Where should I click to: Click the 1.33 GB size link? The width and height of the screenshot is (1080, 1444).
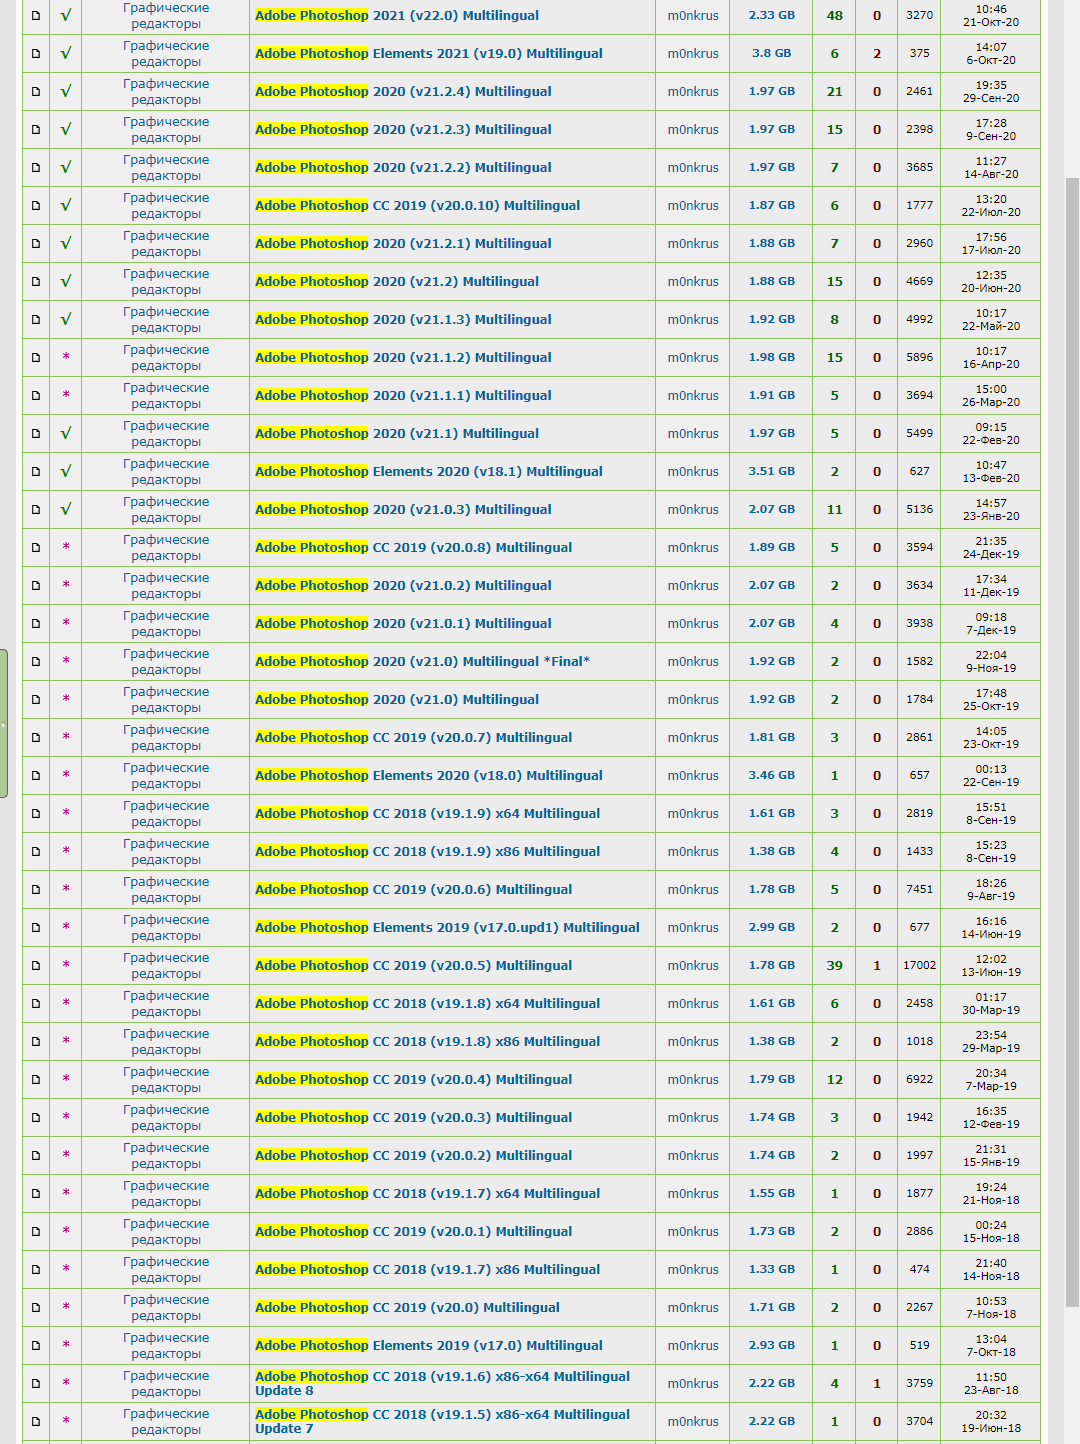[x=772, y=1270]
